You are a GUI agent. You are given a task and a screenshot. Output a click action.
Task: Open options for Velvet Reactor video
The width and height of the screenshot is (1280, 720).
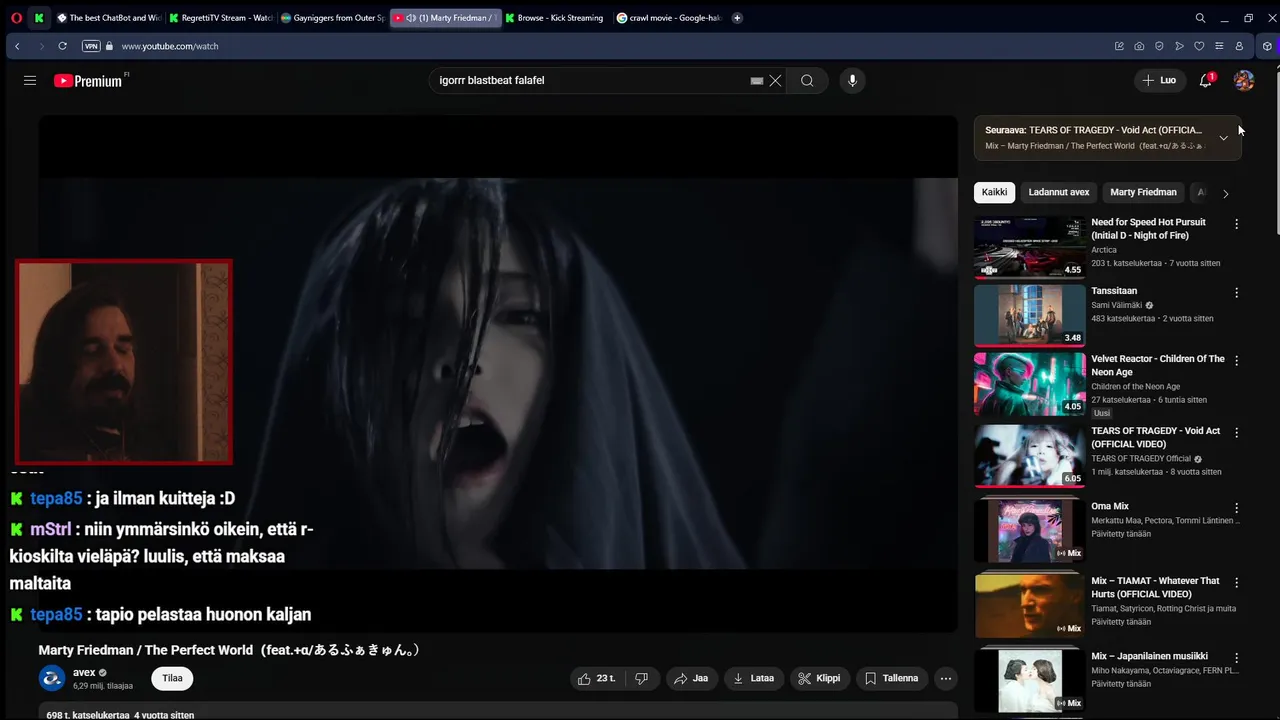pos(1236,360)
